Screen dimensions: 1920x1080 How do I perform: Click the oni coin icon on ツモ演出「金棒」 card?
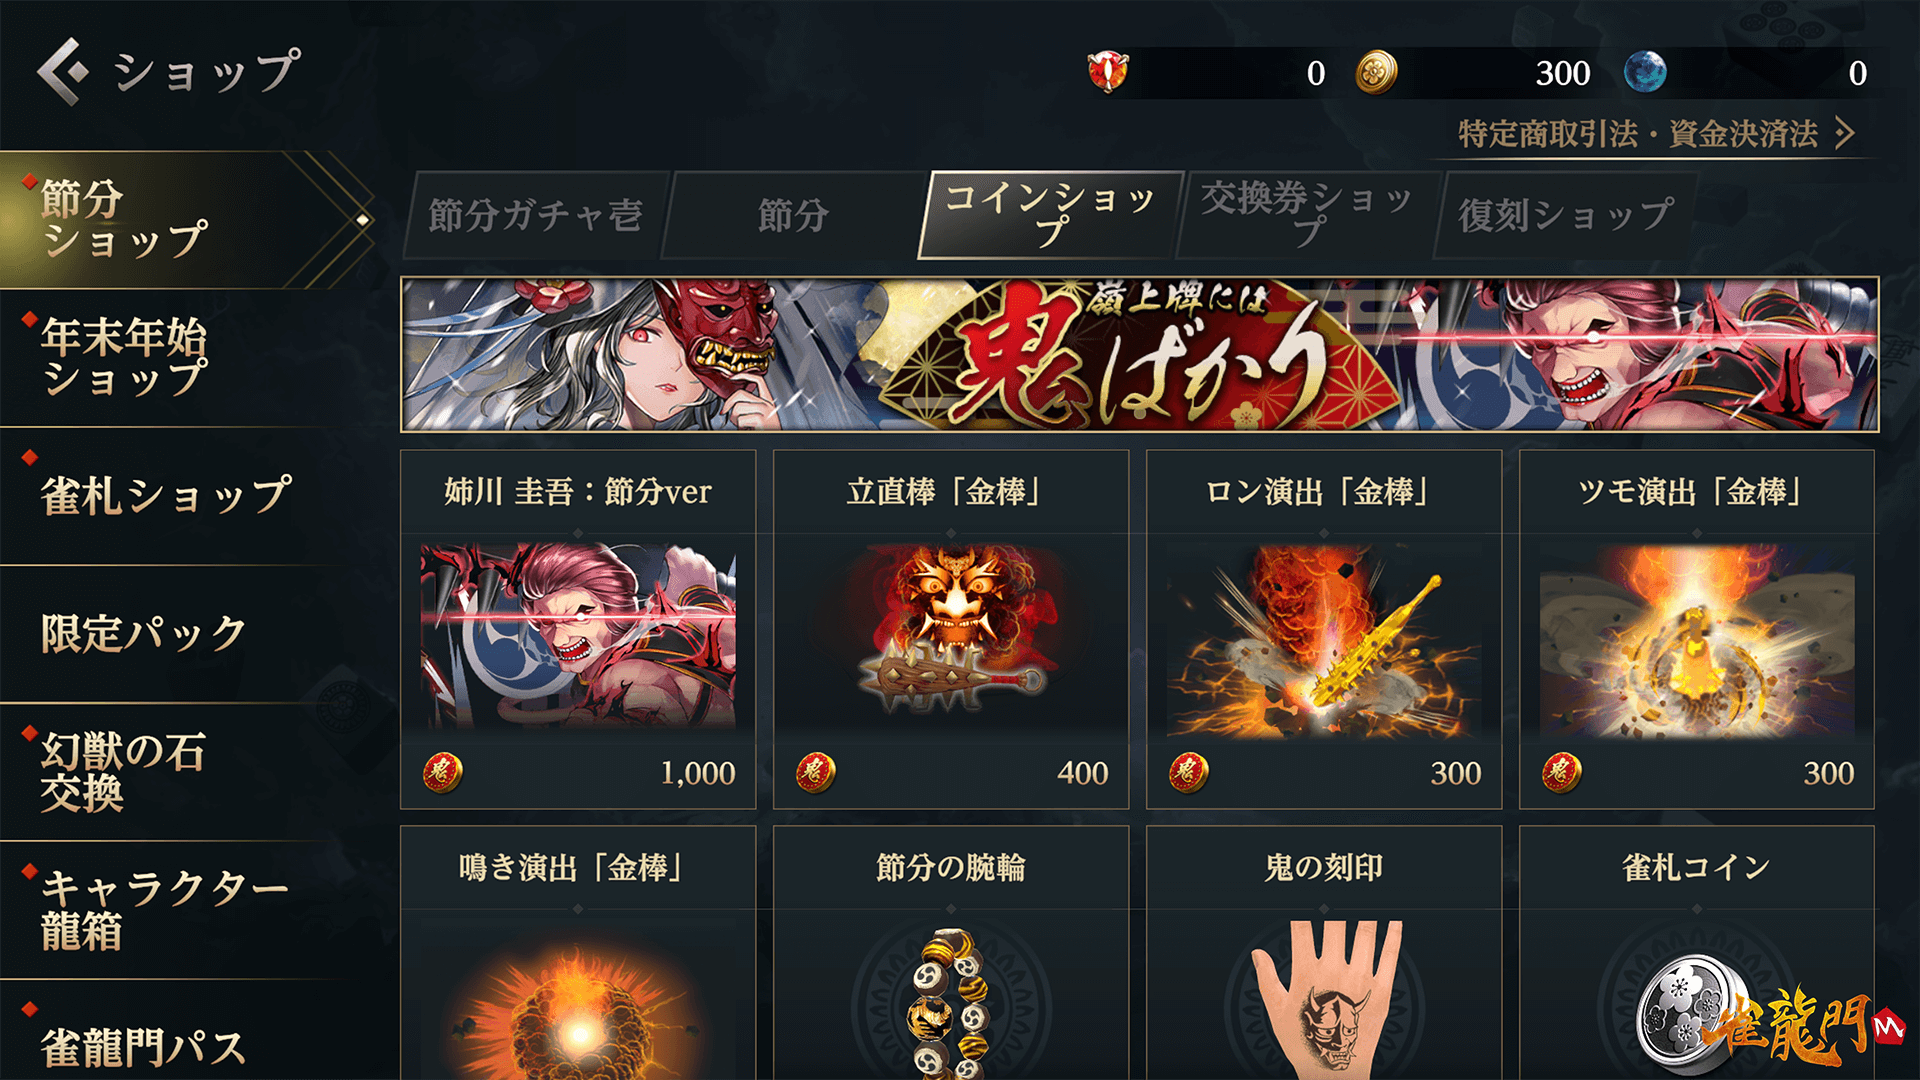1561,773
